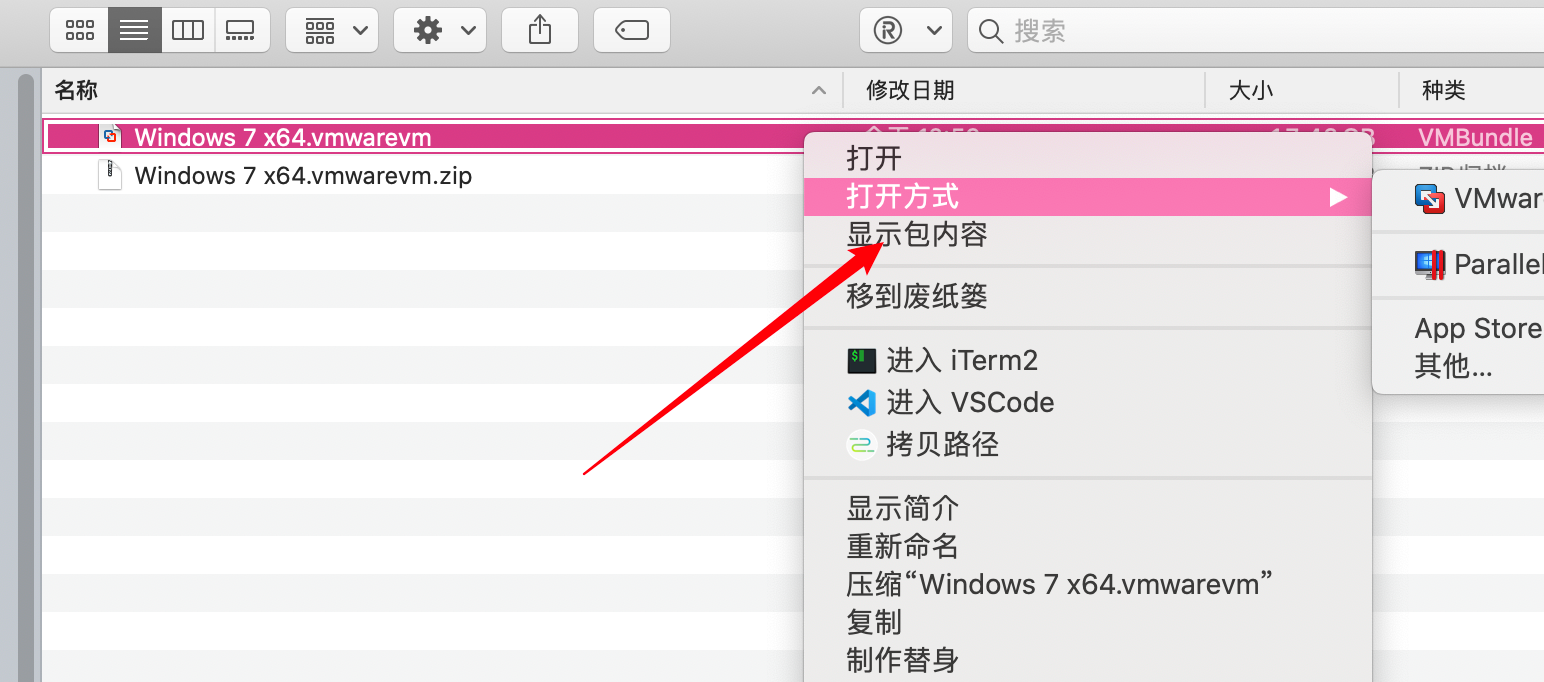Choose 显示简介 from the context menu
This screenshot has height=682, width=1544.
(1088, 508)
